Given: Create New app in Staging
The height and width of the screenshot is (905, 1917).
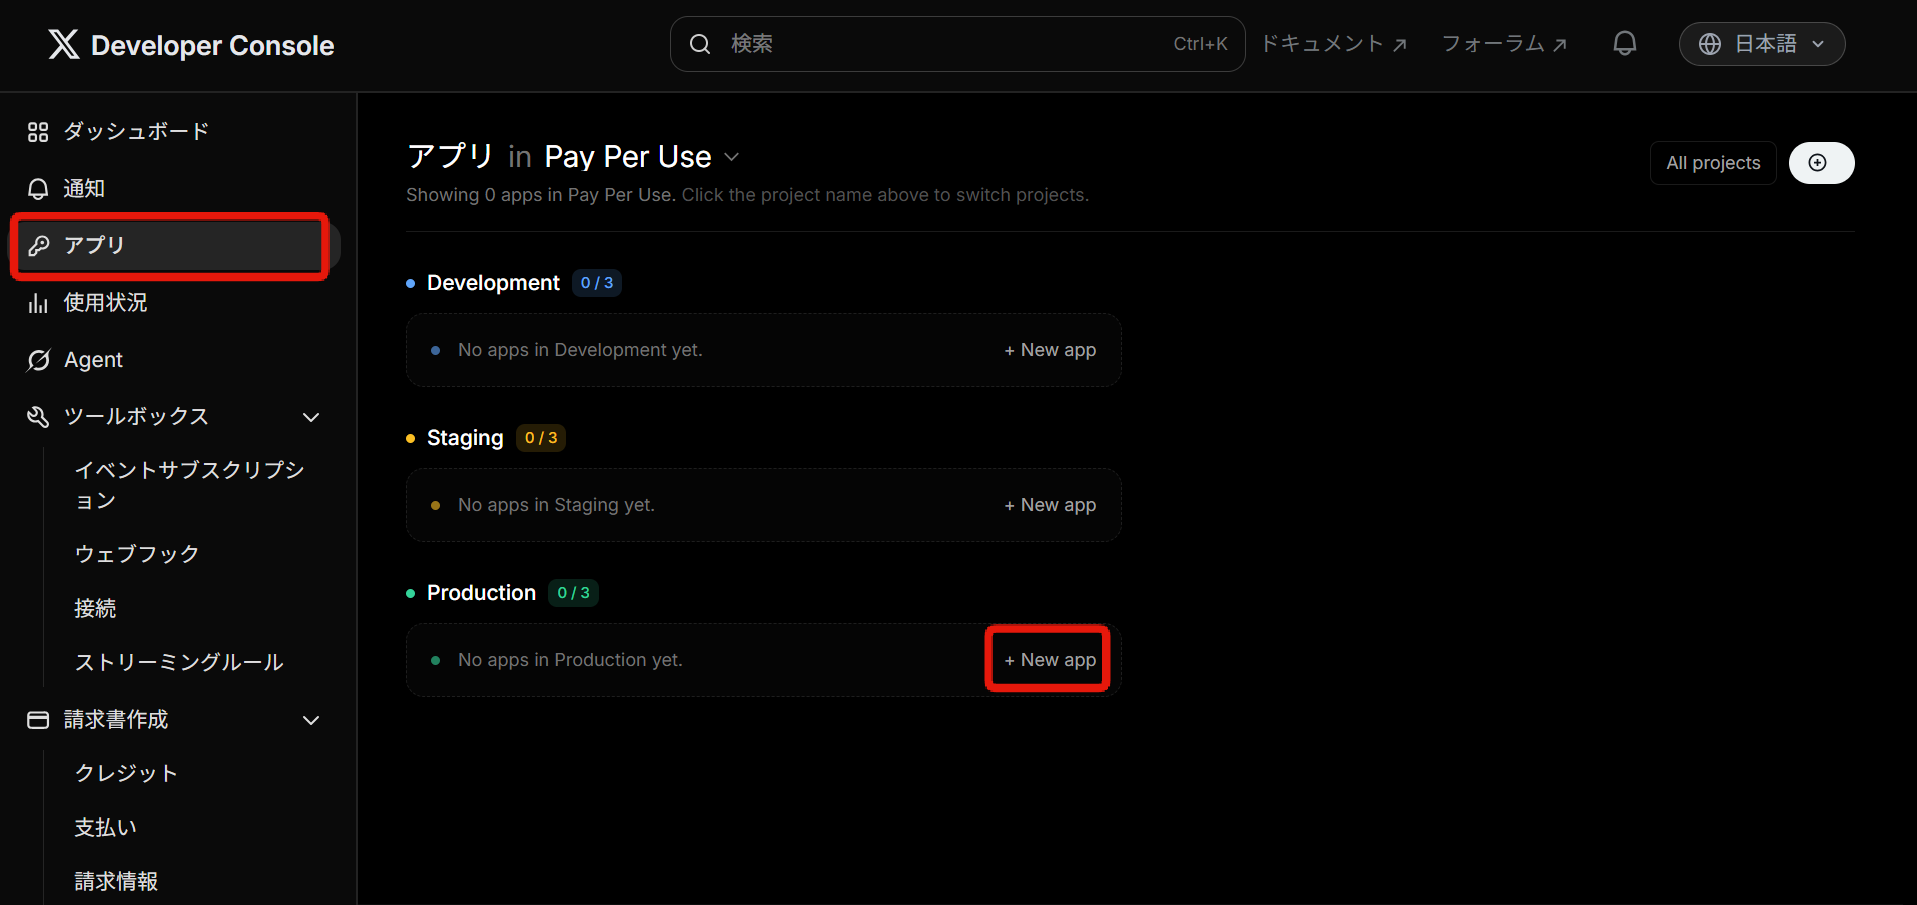Looking at the screenshot, I should tap(1050, 505).
